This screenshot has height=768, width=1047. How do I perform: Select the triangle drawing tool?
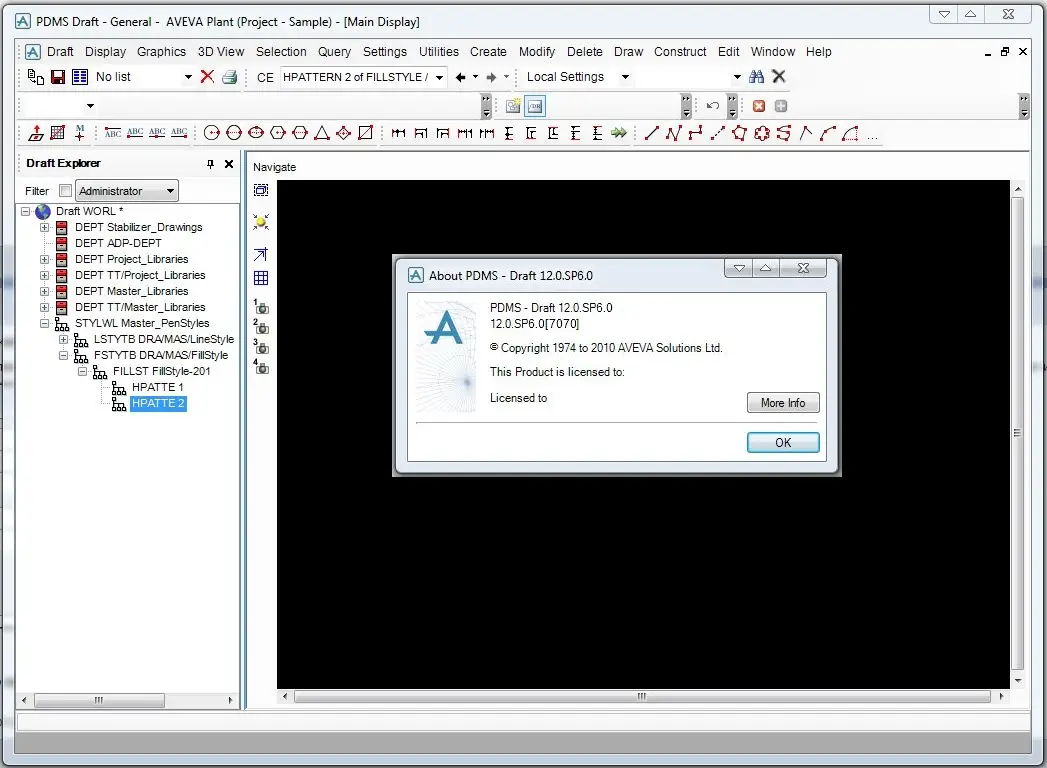(x=322, y=133)
